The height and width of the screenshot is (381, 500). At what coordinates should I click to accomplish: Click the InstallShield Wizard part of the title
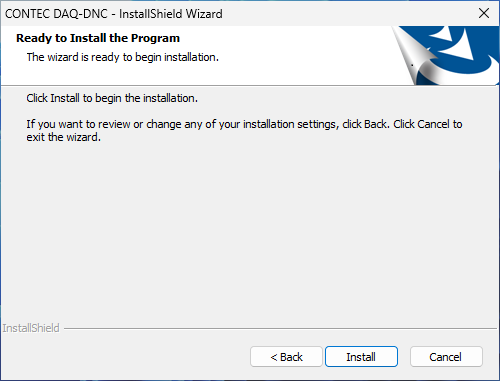click(171, 14)
